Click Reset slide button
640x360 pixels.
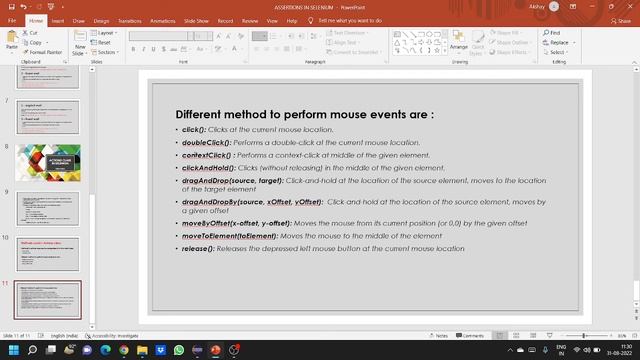pyautogui.click(x=100, y=42)
